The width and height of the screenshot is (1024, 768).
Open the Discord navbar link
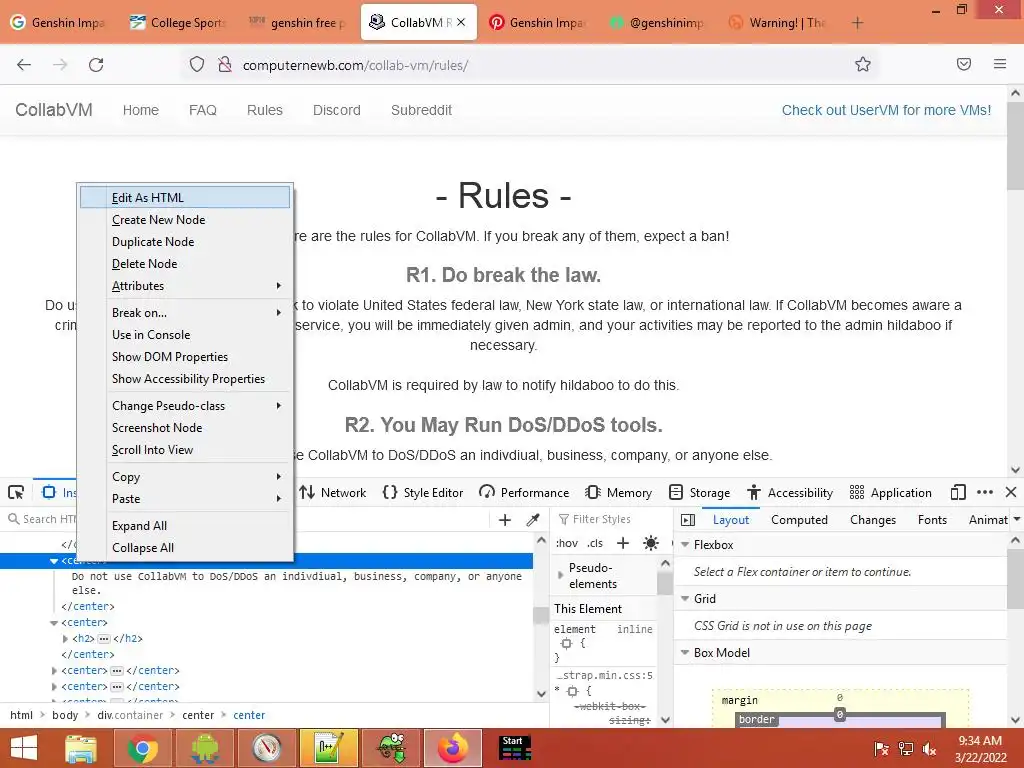click(x=336, y=110)
